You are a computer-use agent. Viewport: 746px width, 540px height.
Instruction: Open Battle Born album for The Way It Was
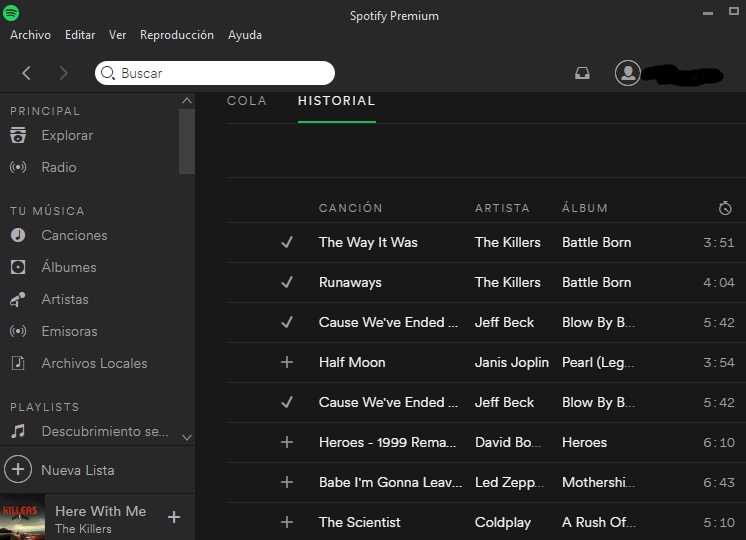click(x=597, y=242)
